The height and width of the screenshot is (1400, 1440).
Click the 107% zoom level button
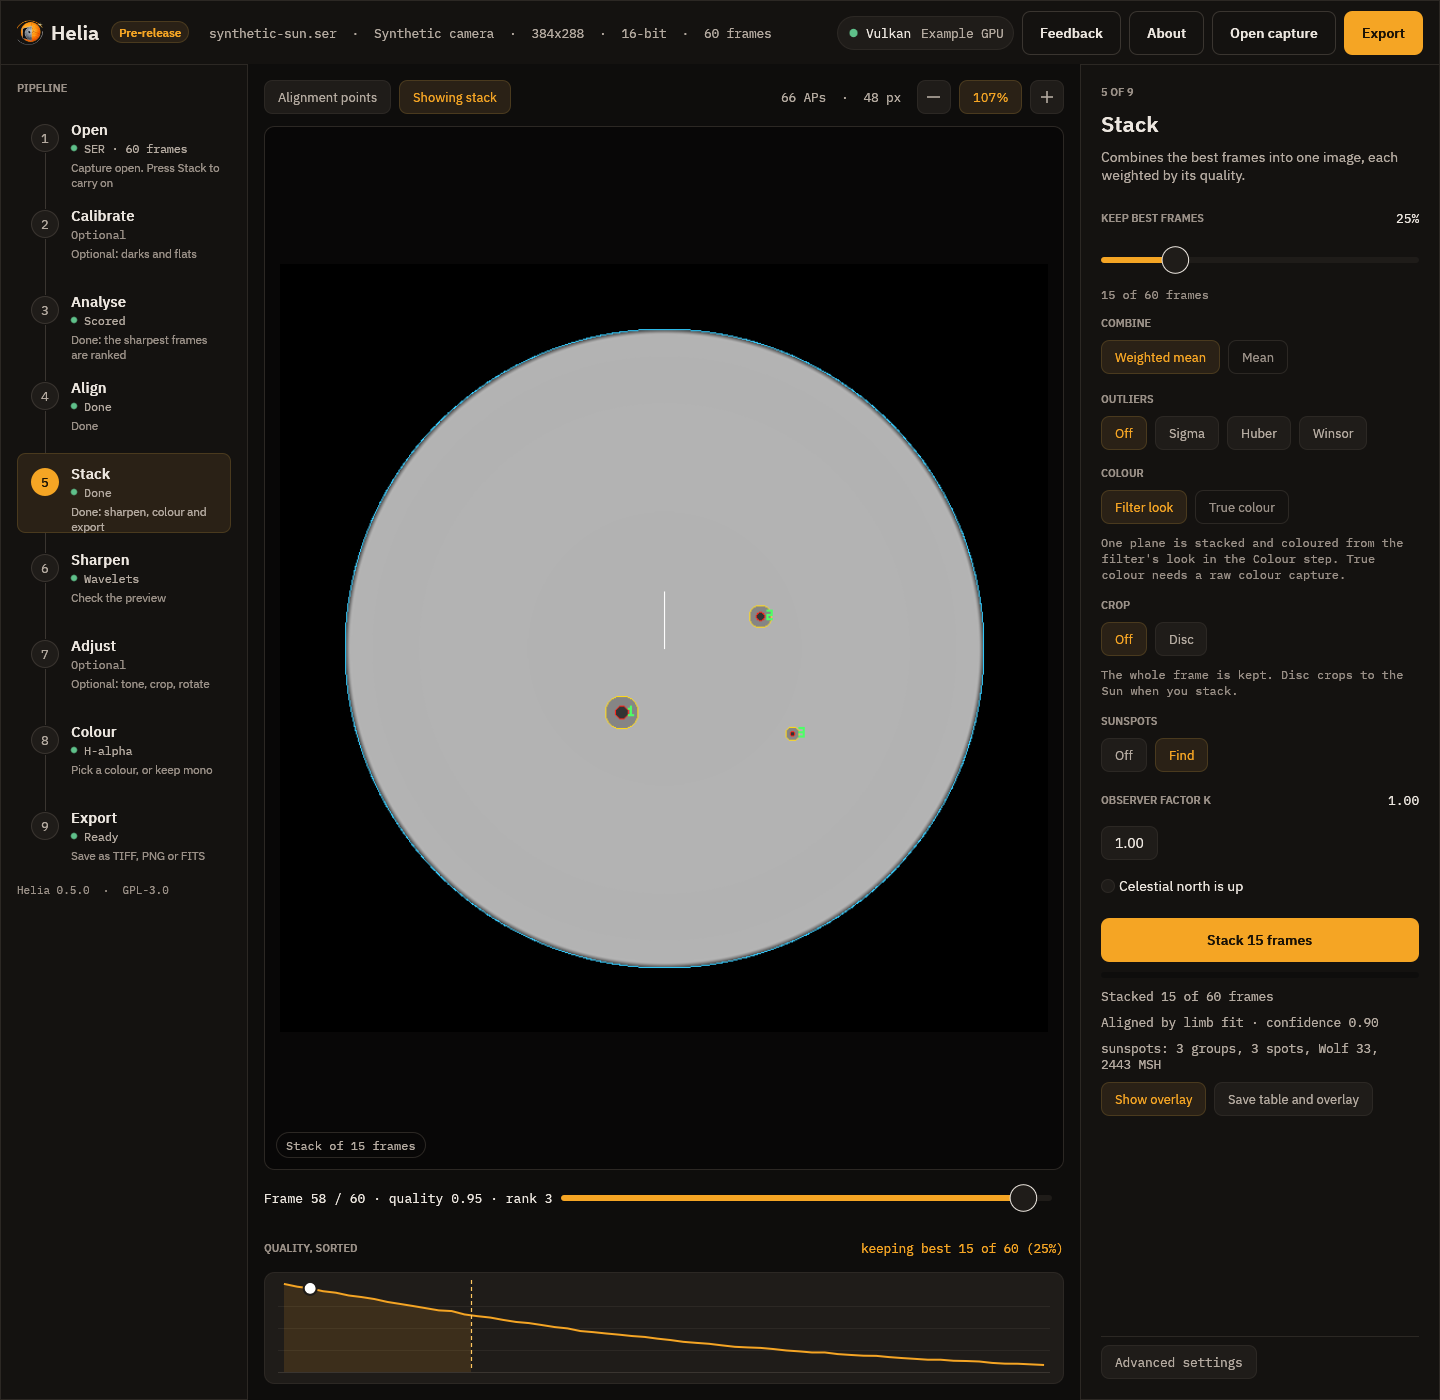990,97
